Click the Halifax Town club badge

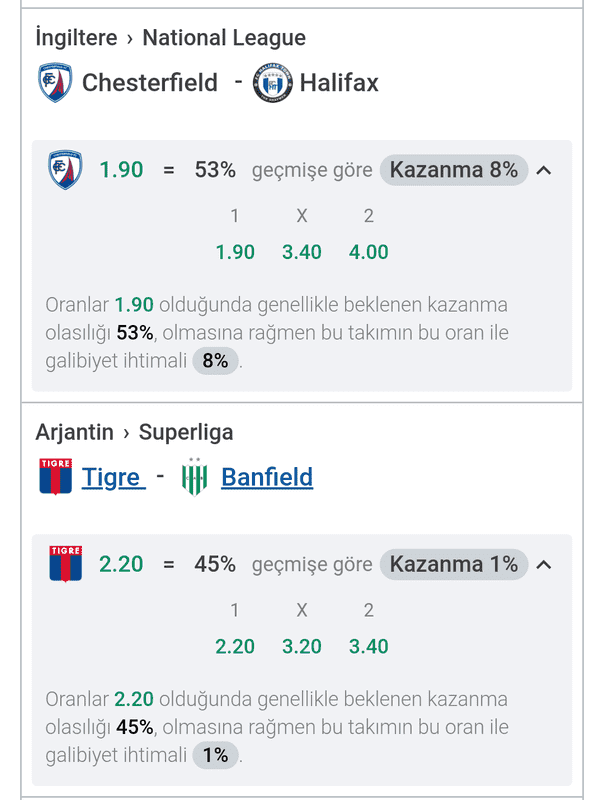[x=273, y=83]
